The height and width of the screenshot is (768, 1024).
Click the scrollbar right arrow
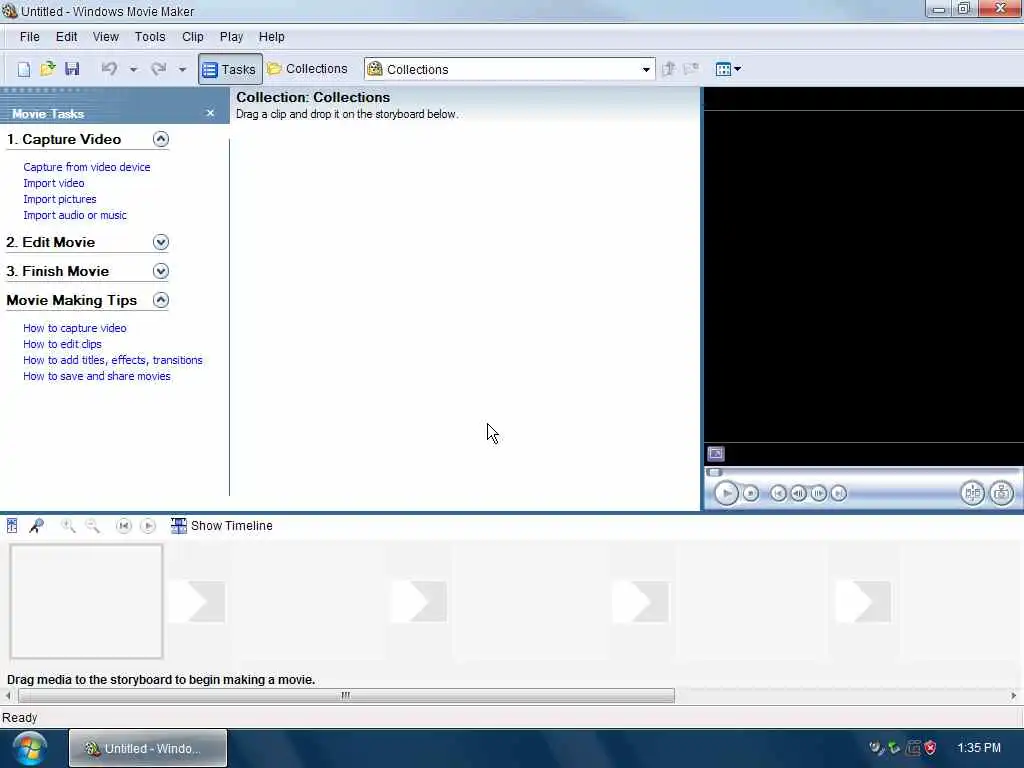click(1014, 696)
